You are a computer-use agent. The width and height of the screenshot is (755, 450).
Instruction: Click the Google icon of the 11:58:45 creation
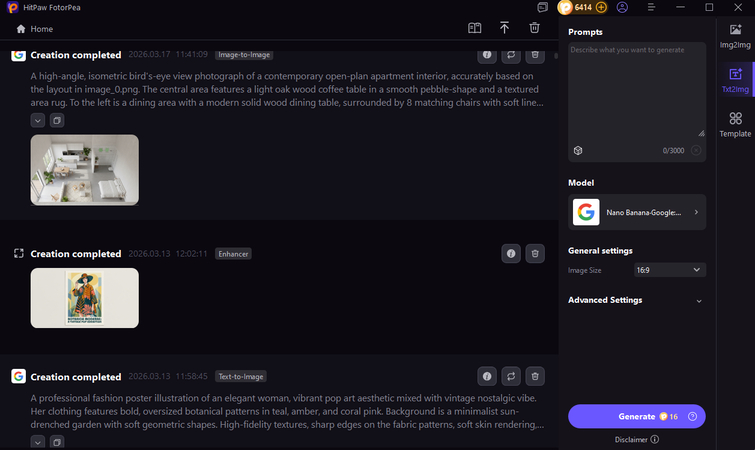click(18, 376)
